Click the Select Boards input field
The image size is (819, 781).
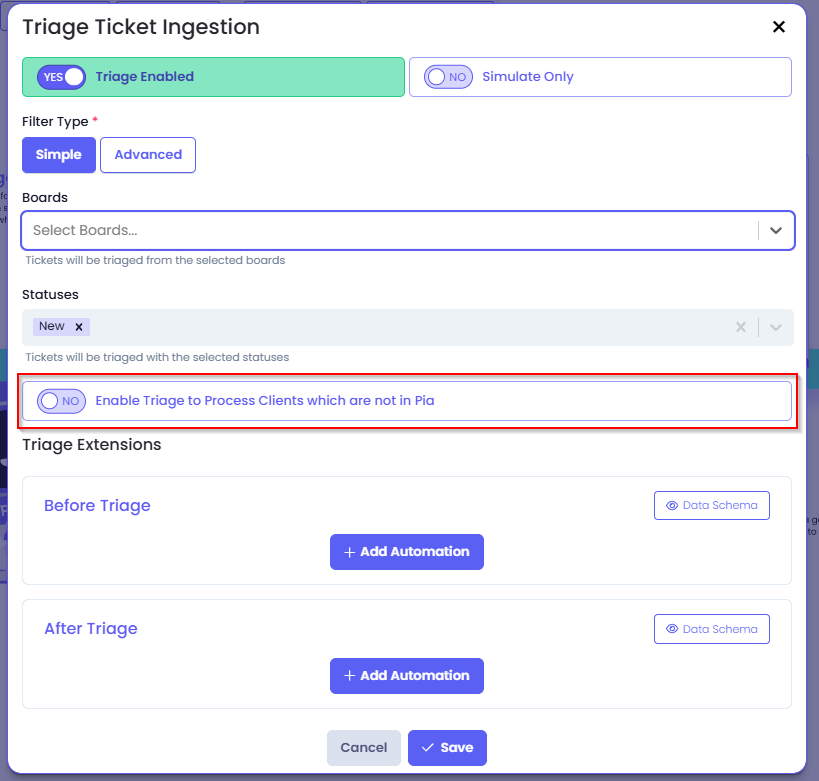pyautogui.click(x=390, y=230)
